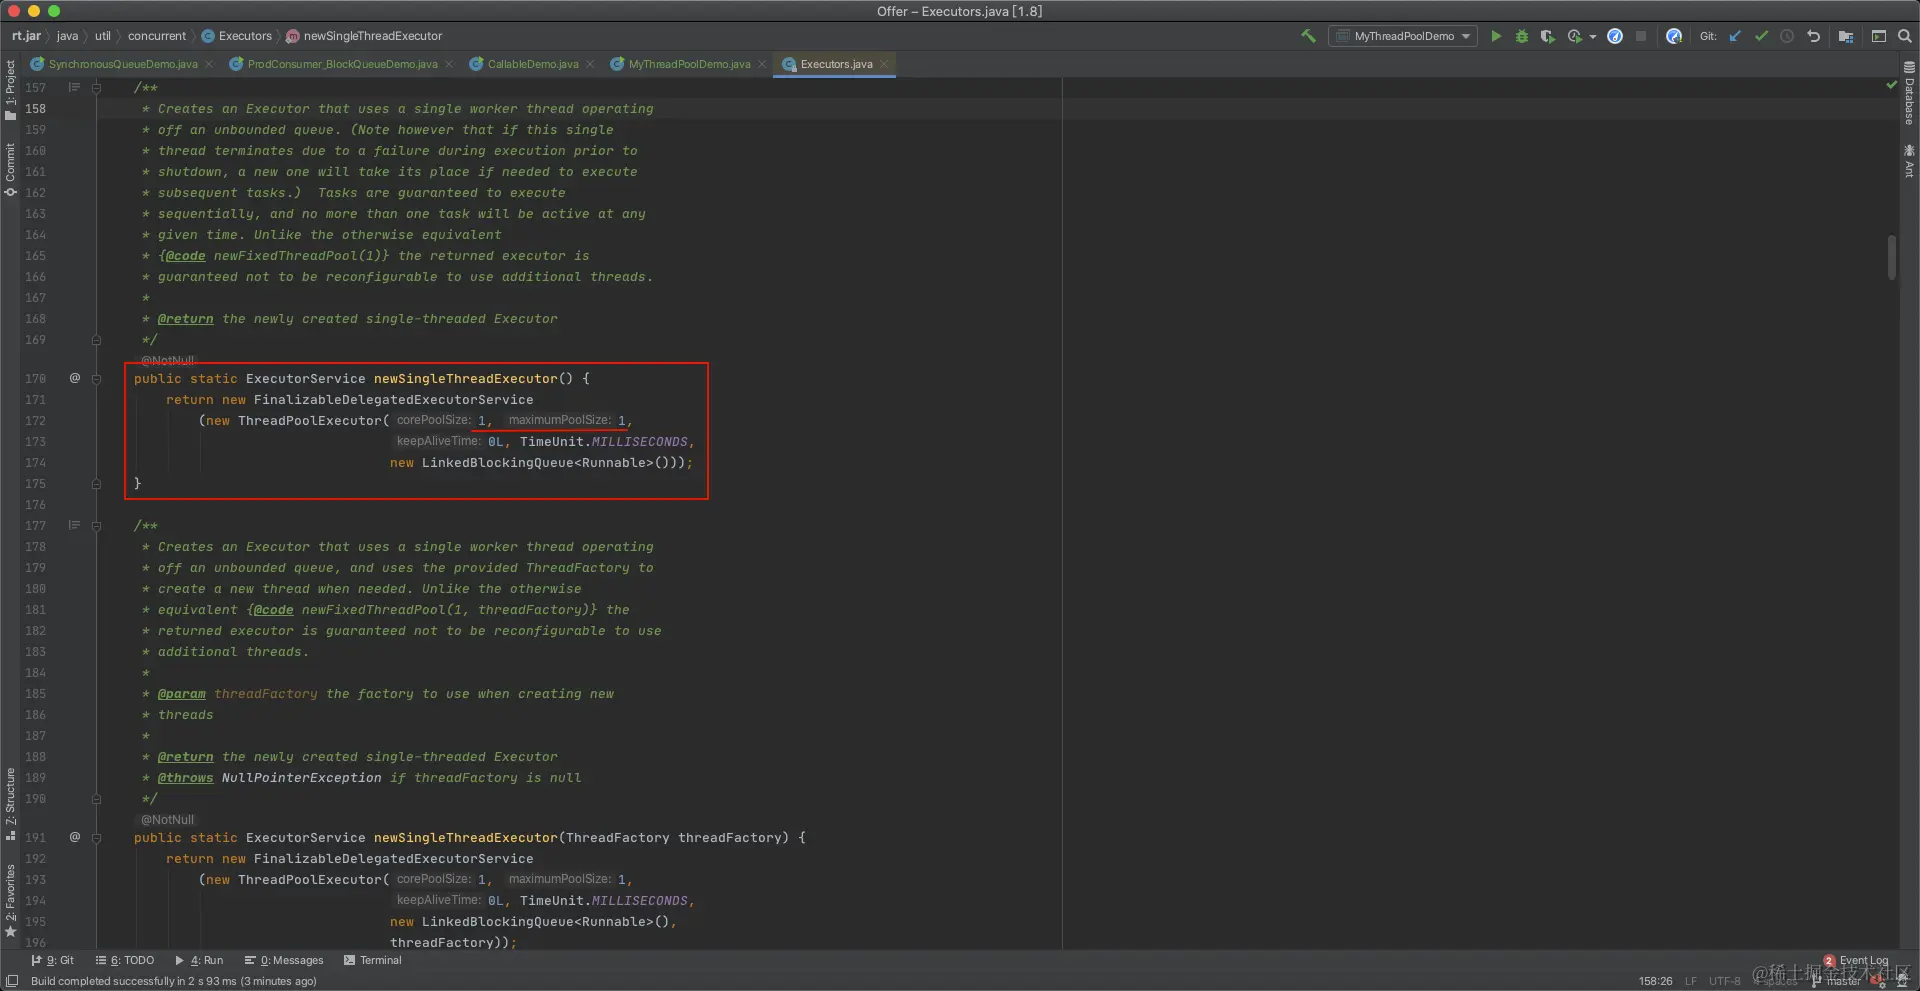
Task: Open the TODO tool window
Action: (x=125, y=960)
